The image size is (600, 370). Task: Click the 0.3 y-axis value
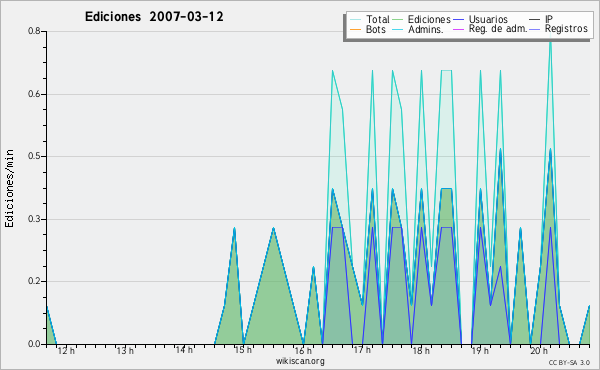tap(34, 219)
